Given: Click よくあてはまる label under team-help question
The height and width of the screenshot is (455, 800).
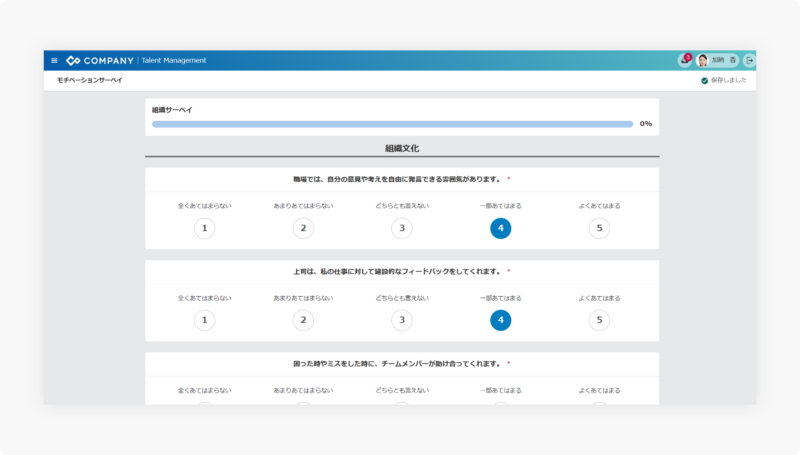Looking at the screenshot, I should pyautogui.click(x=599, y=390).
